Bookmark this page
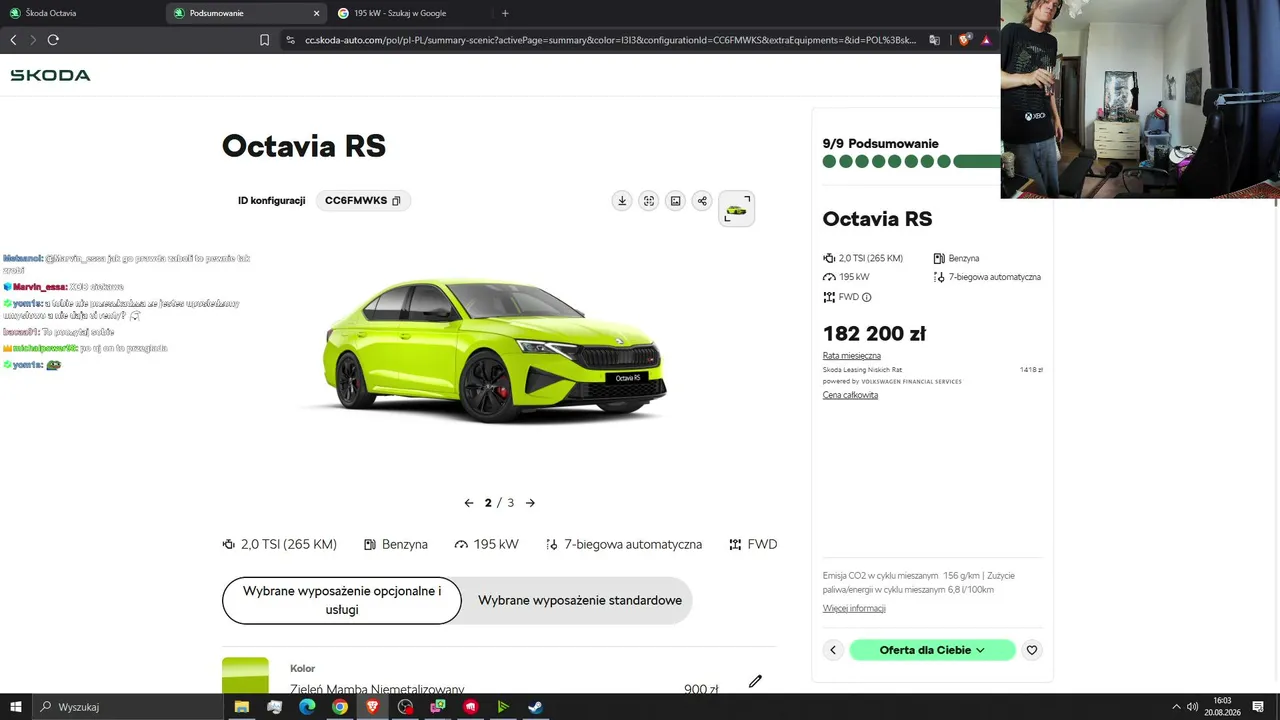 tap(264, 40)
